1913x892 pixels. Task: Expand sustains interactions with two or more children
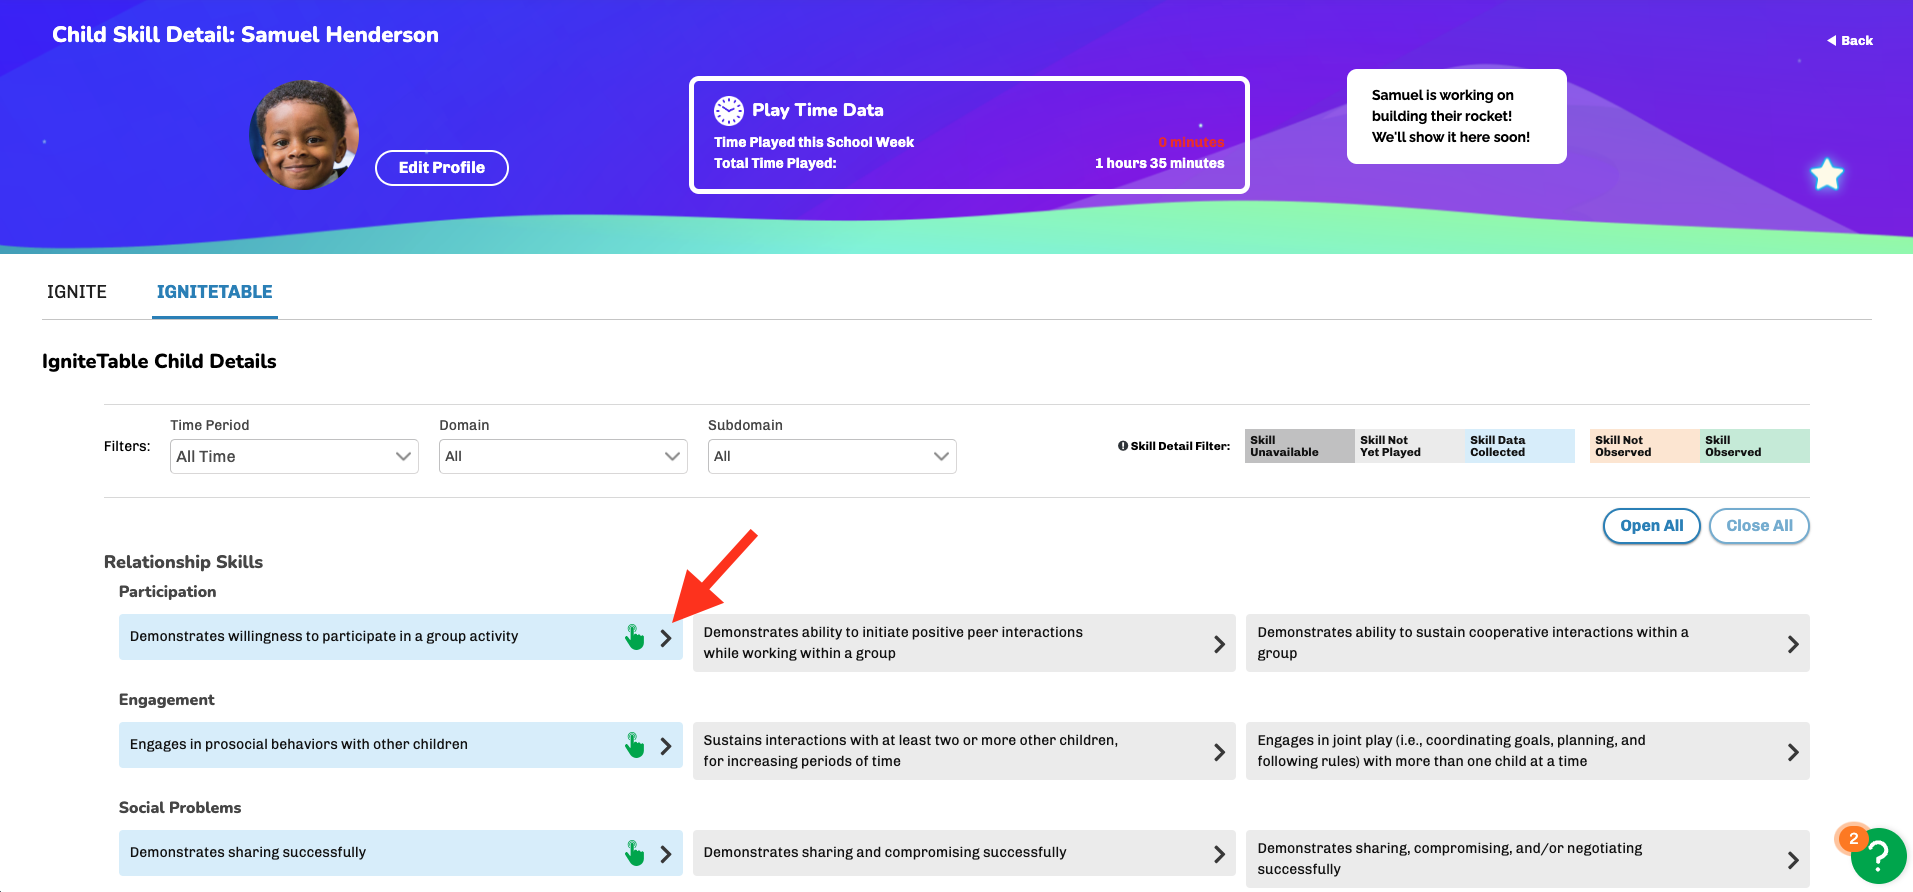(1219, 752)
